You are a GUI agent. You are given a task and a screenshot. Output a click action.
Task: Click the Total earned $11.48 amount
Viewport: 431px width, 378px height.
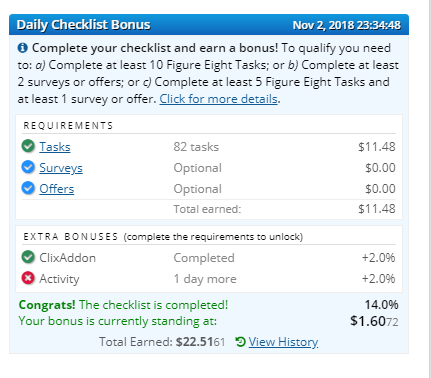(x=377, y=209)
